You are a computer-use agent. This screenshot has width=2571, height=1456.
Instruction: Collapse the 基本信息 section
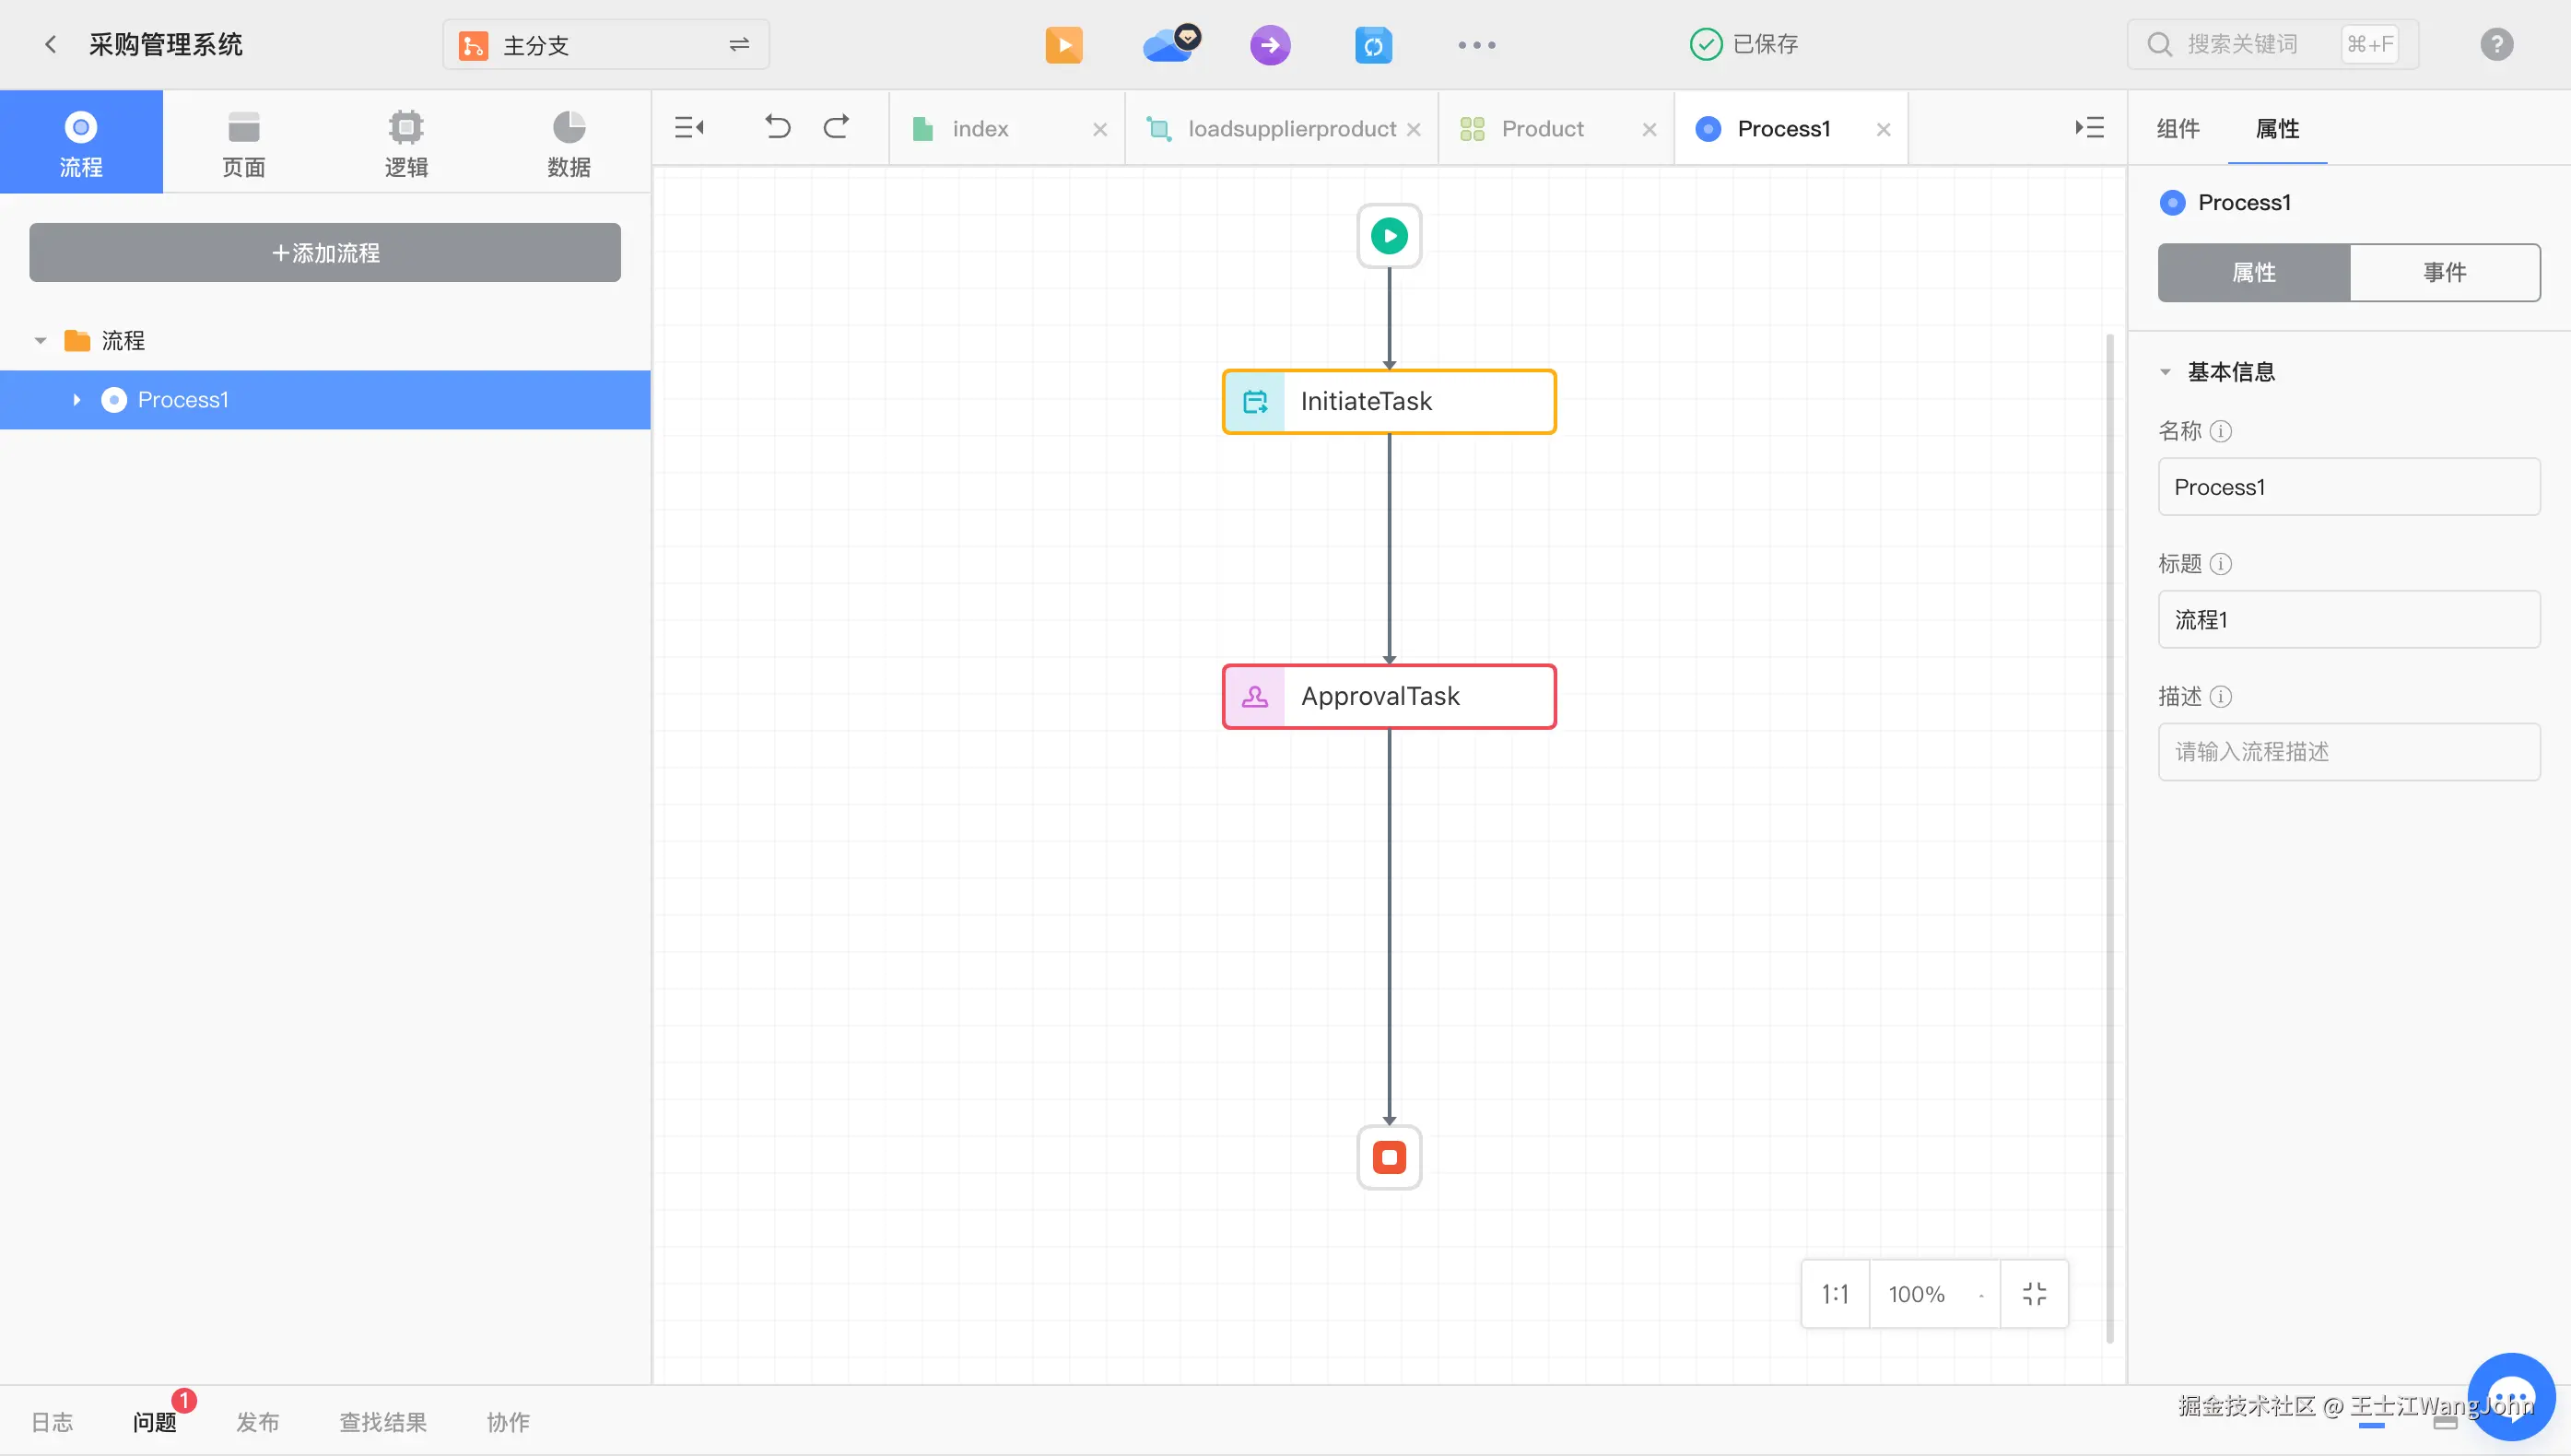coord(2165,372)
